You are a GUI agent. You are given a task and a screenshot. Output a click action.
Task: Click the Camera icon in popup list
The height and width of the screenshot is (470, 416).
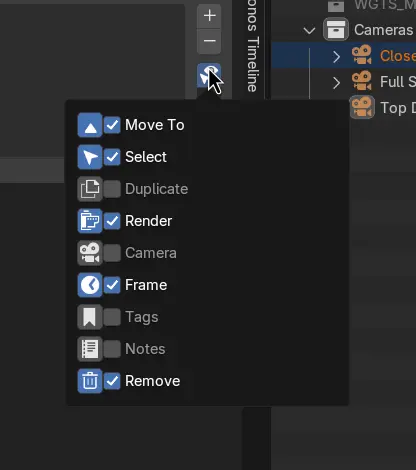click(90, 253)
